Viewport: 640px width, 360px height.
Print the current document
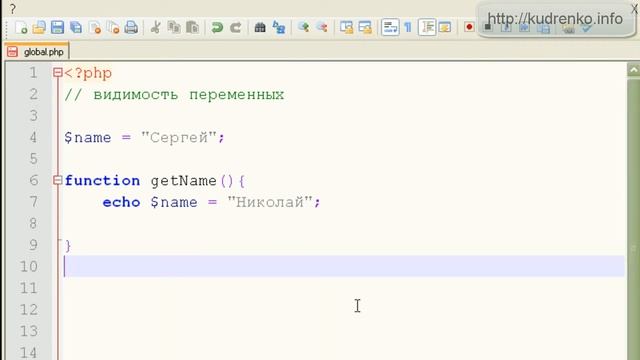[131, 28]
